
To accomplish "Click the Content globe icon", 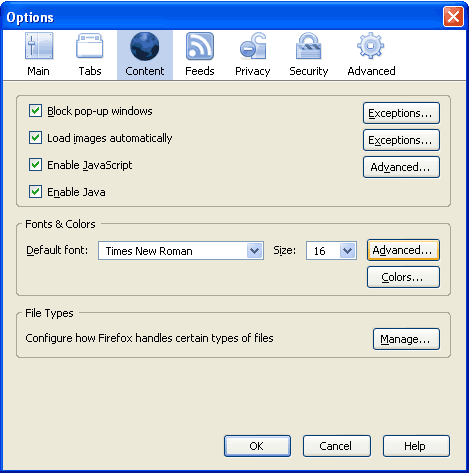I will tap(145, 46).
